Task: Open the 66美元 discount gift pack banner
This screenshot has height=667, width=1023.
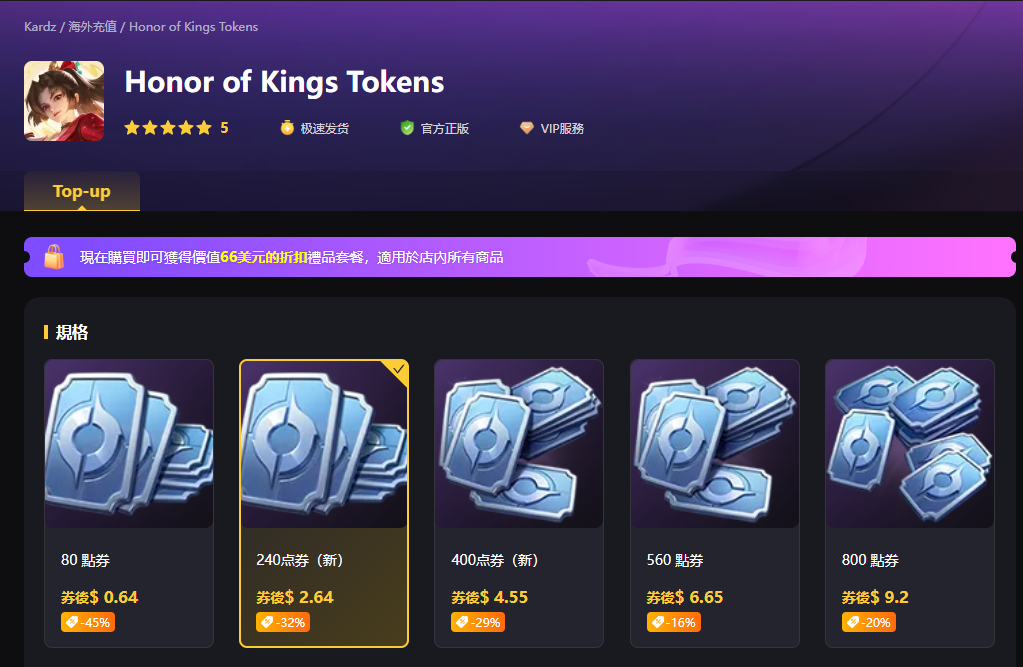Action: coord(519,257)
